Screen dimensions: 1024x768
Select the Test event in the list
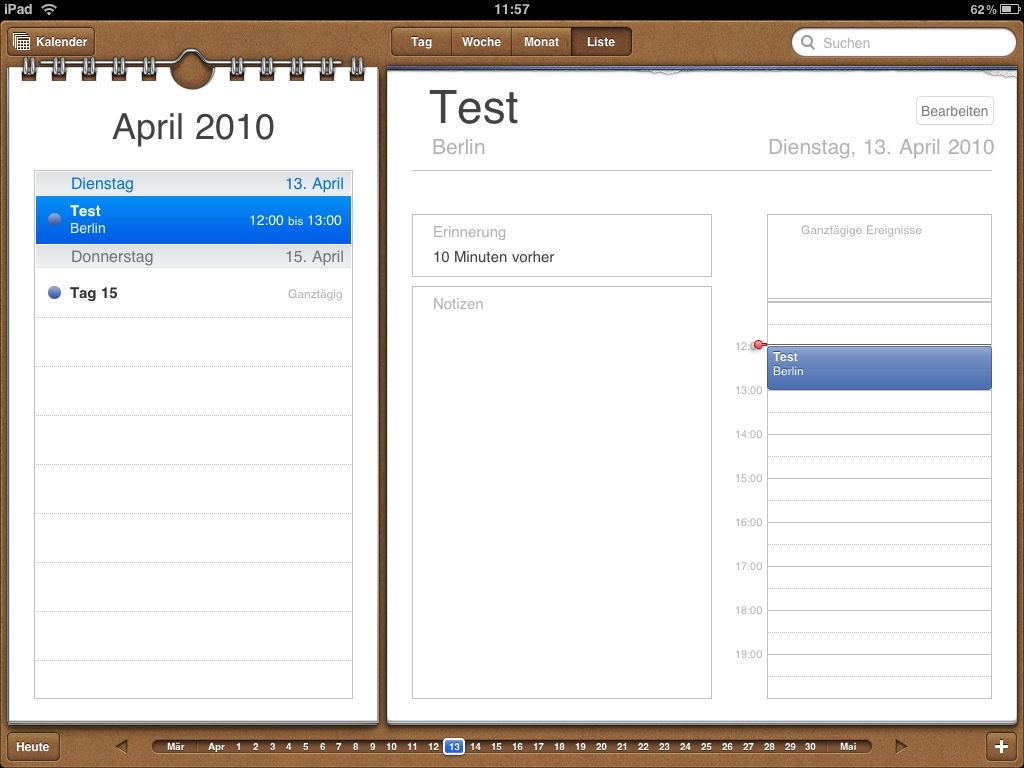pos(193,219)
